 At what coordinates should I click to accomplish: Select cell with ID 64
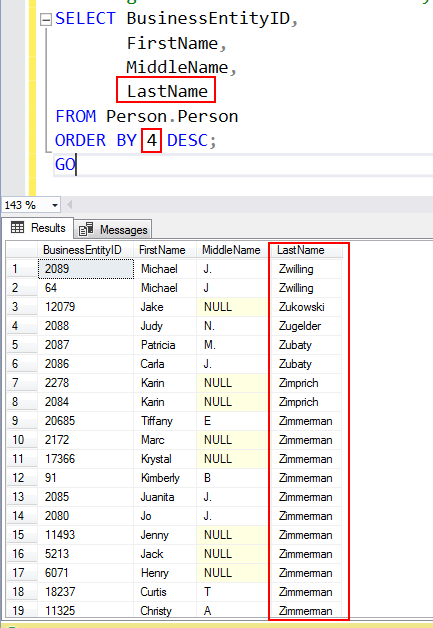(86, 288)
